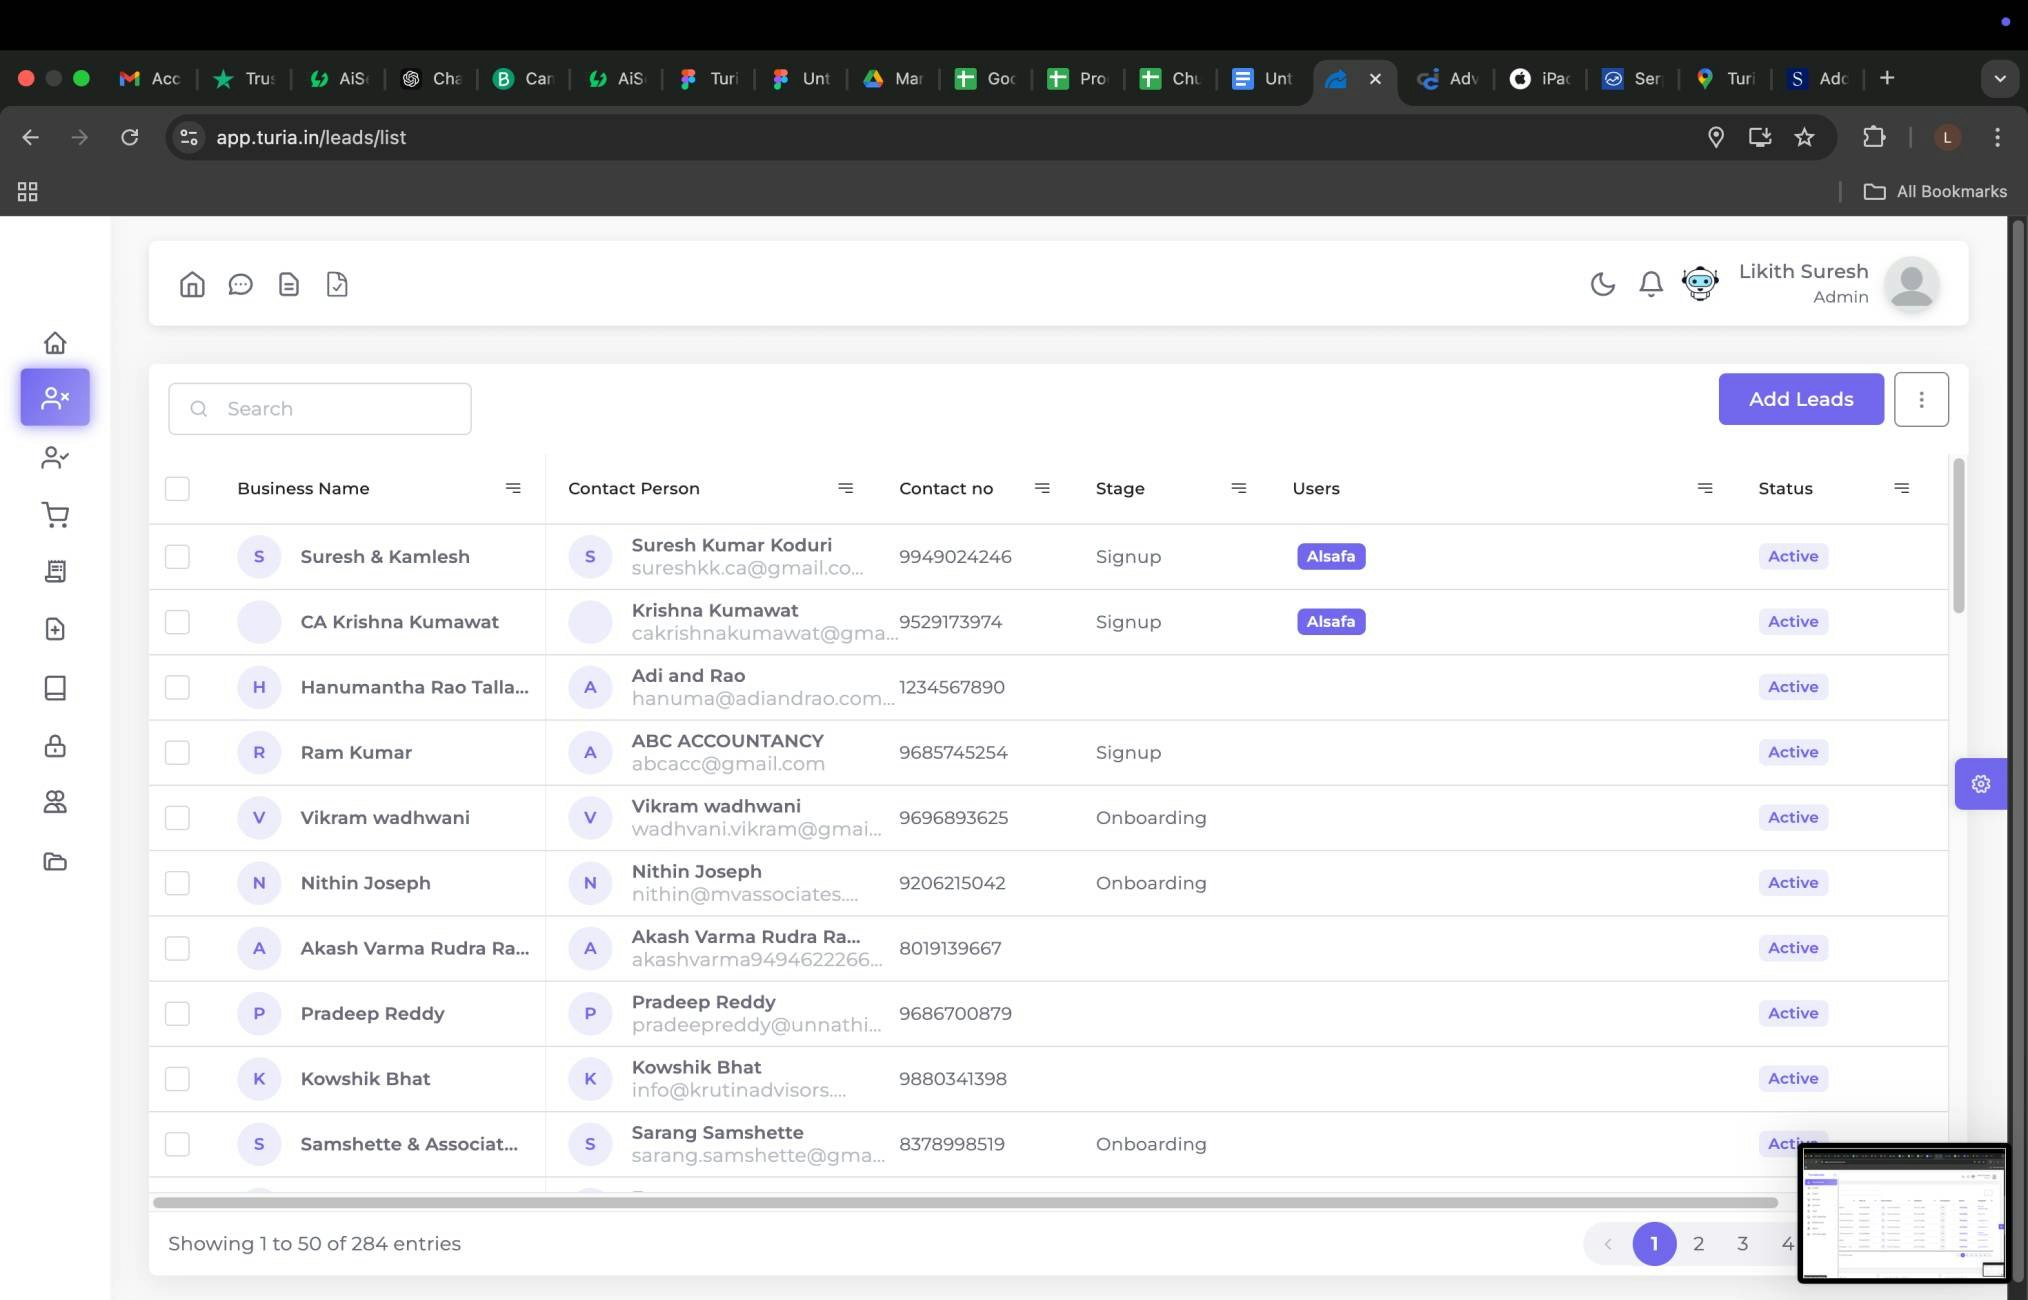Viewport: 2028px width, 1300px height.
Task: Check the Pradeep Reddy row checkbox
Action: [x=177, y=1013]
